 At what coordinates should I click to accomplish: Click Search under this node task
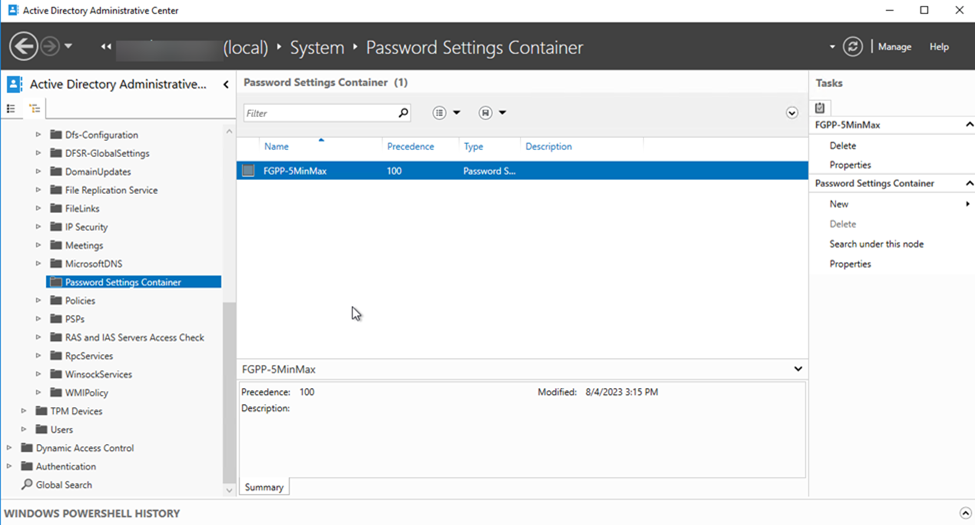point(876,244)
